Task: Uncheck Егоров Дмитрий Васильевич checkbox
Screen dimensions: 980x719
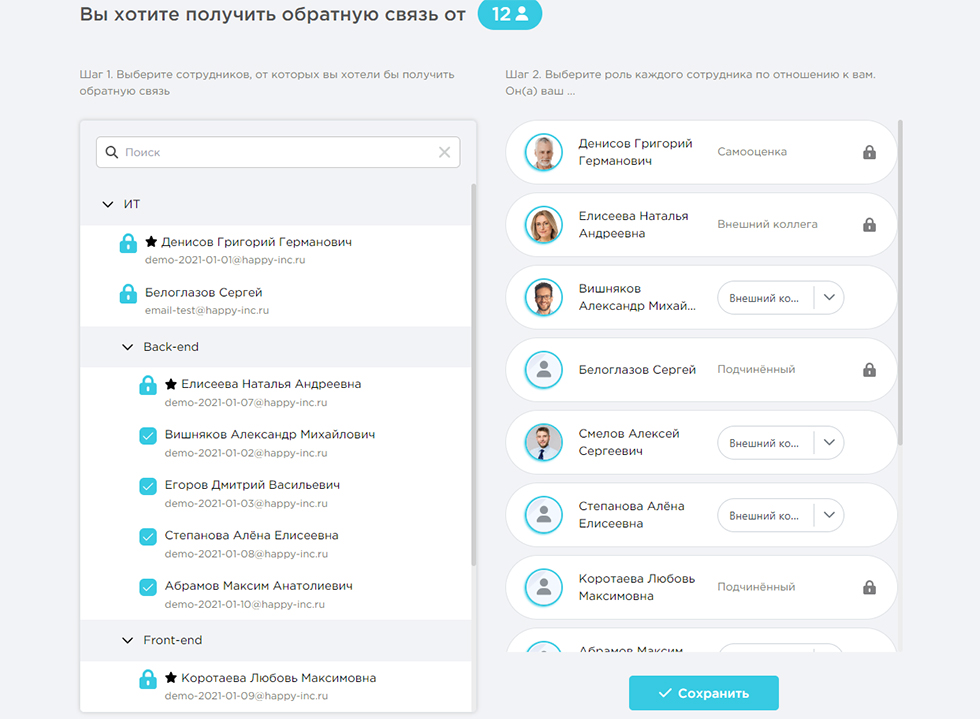Action: [148, 486]
